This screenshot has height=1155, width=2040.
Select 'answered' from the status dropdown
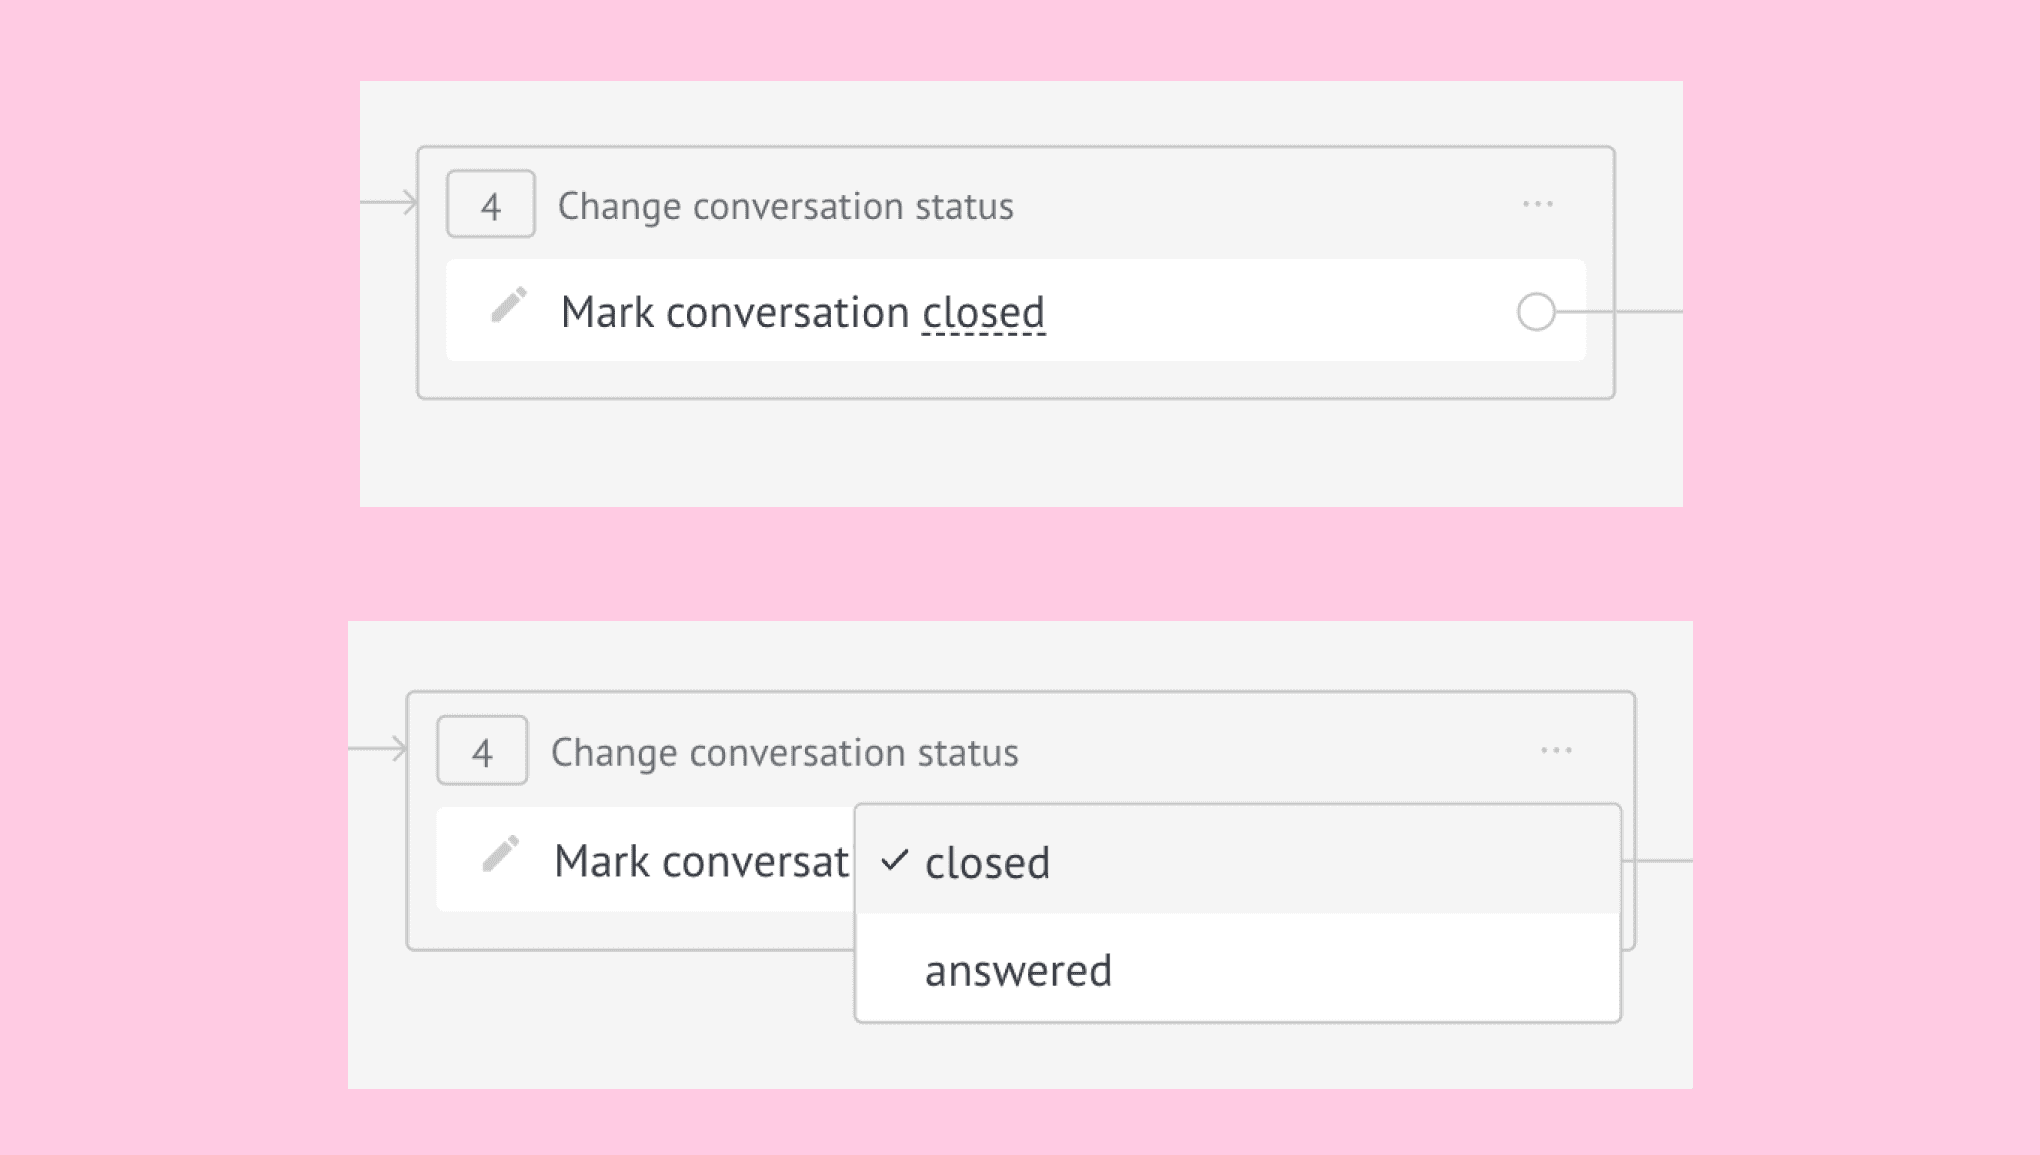coord(1238,968)
